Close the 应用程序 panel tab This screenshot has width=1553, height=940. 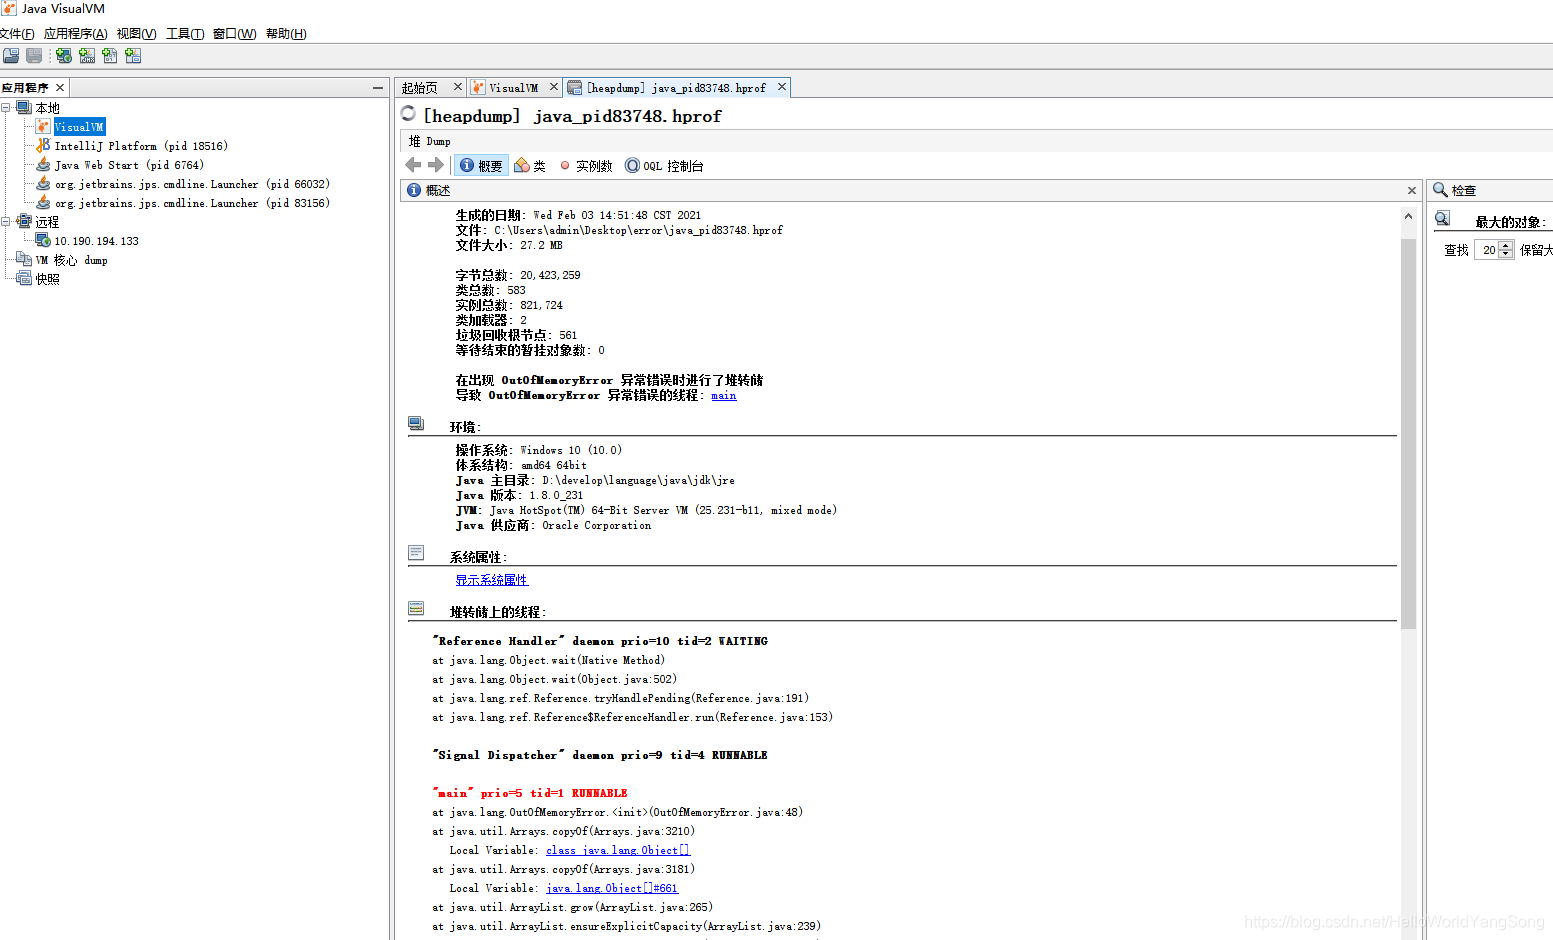[x=59, y=87]
